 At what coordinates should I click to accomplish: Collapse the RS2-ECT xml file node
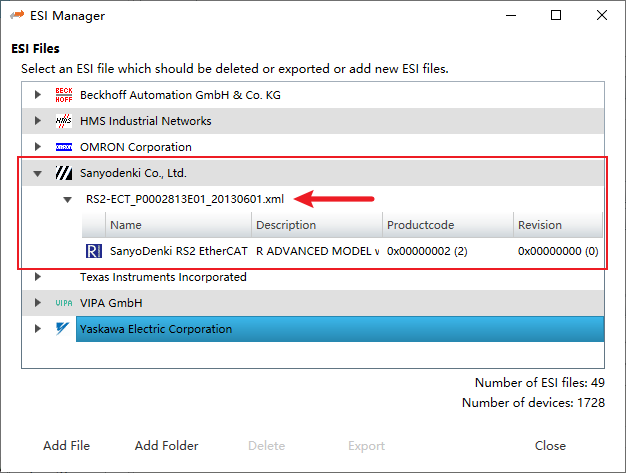pos(67,199)
